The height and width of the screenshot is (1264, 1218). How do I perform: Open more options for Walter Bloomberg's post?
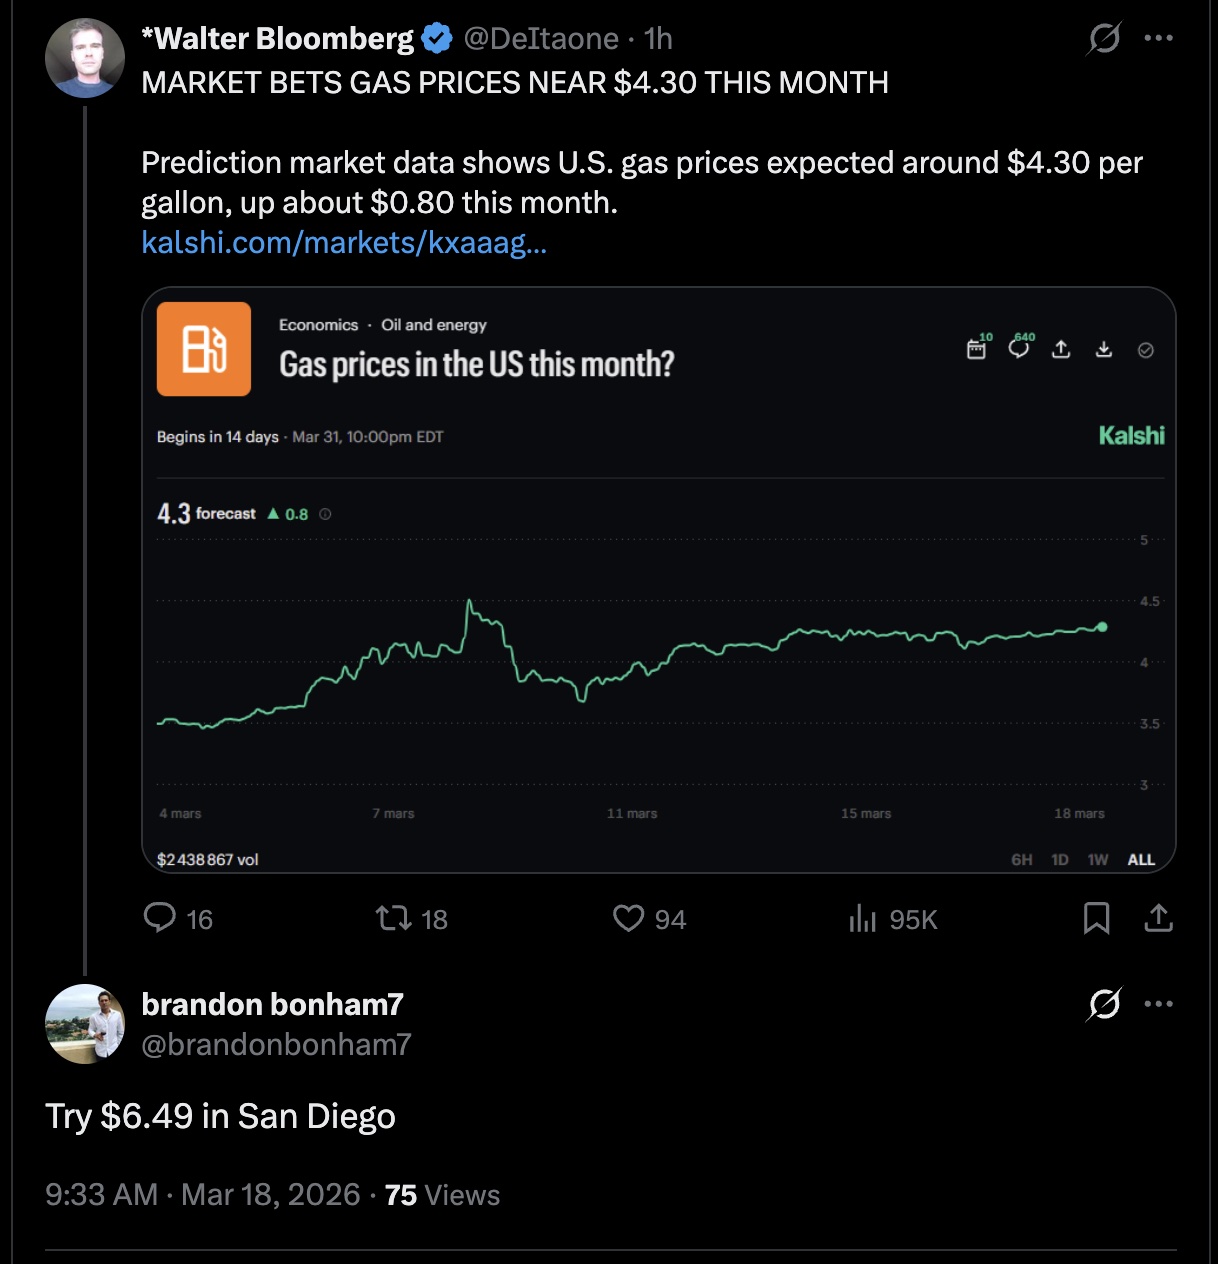[x=1158, y=39]
